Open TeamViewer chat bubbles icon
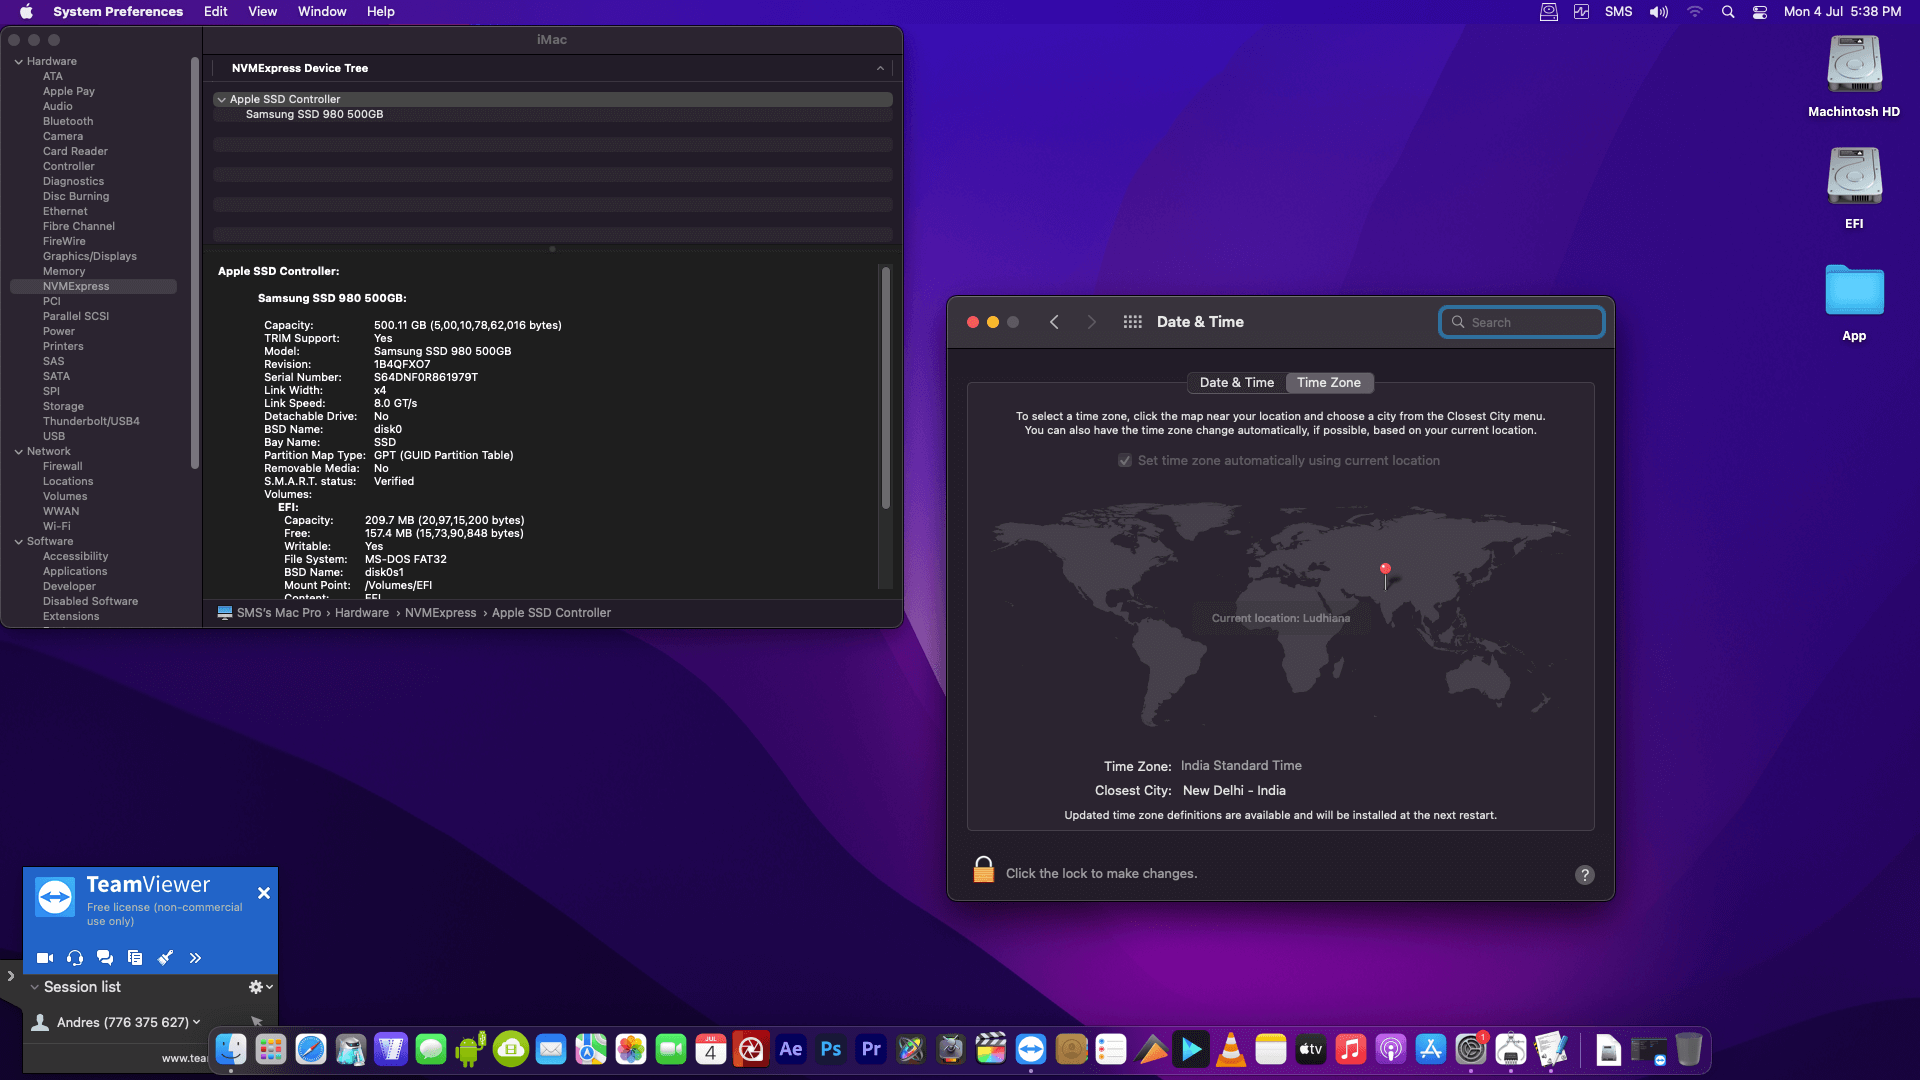The width and height of the screenshot is (1920, 1080). [105, 958]
